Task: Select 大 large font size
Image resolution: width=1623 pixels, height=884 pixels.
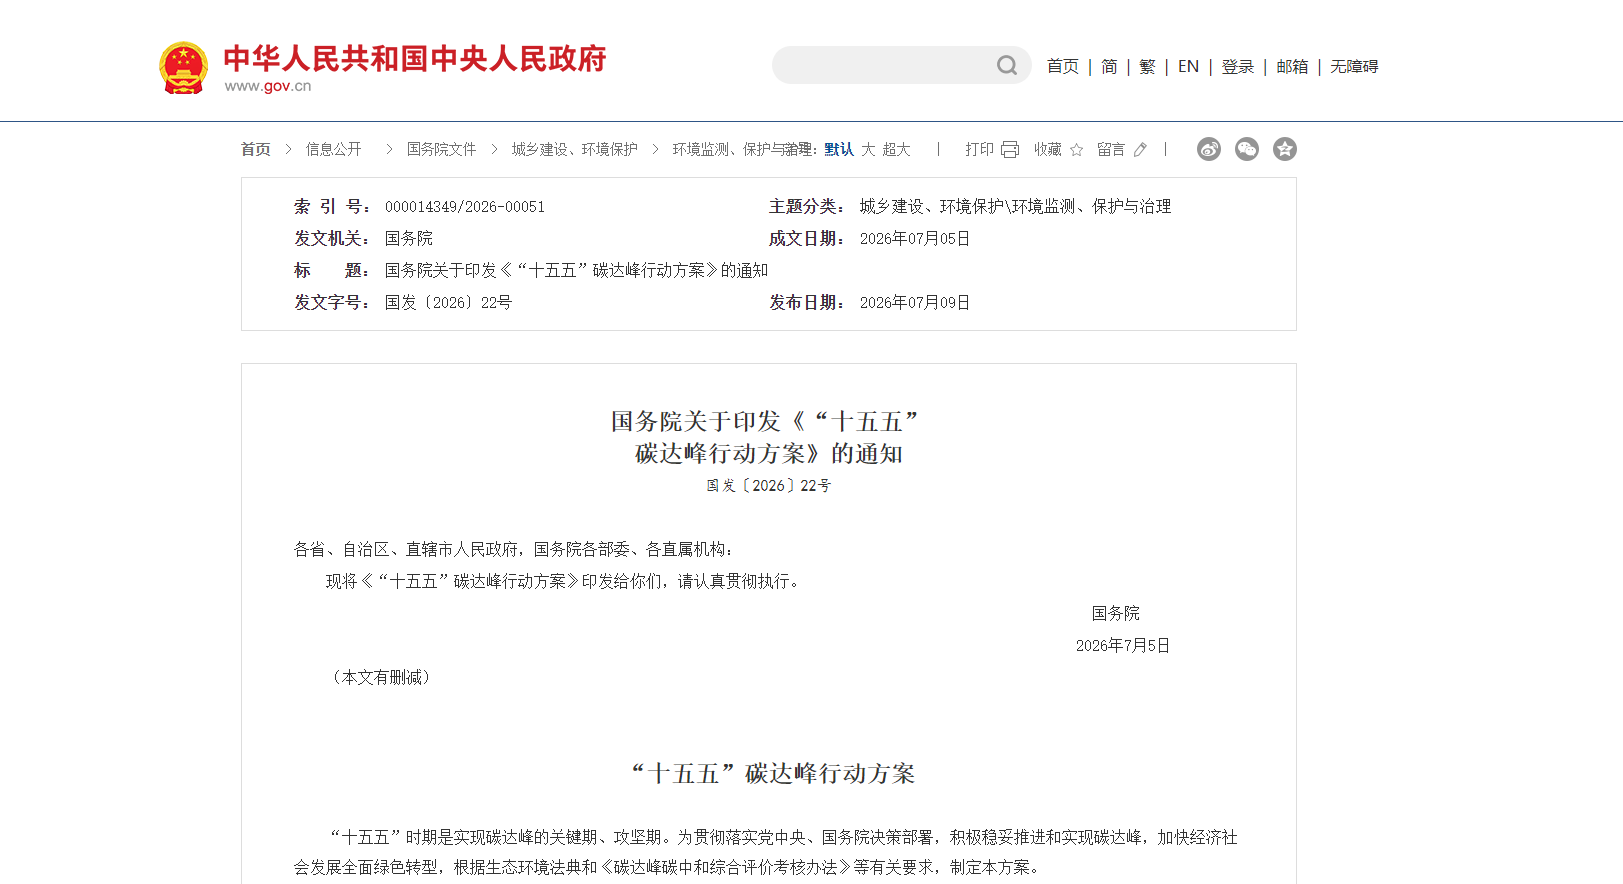Action: coord(868,149)
